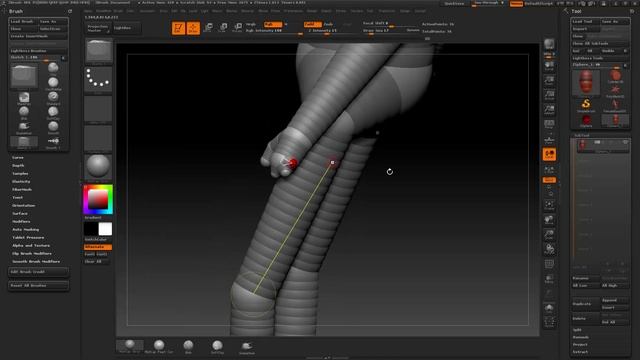
Task: Enable the Zsub button
Action: point(328,24)
